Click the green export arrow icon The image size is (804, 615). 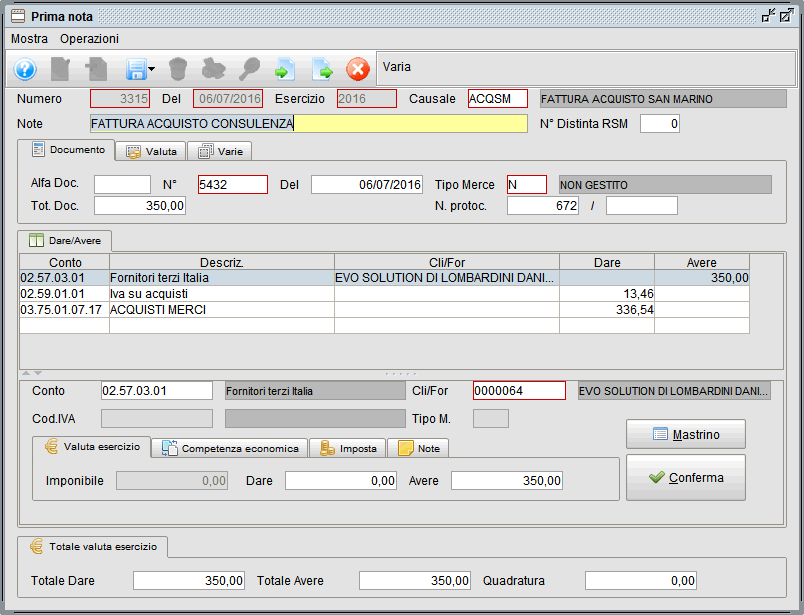(322, 68)
